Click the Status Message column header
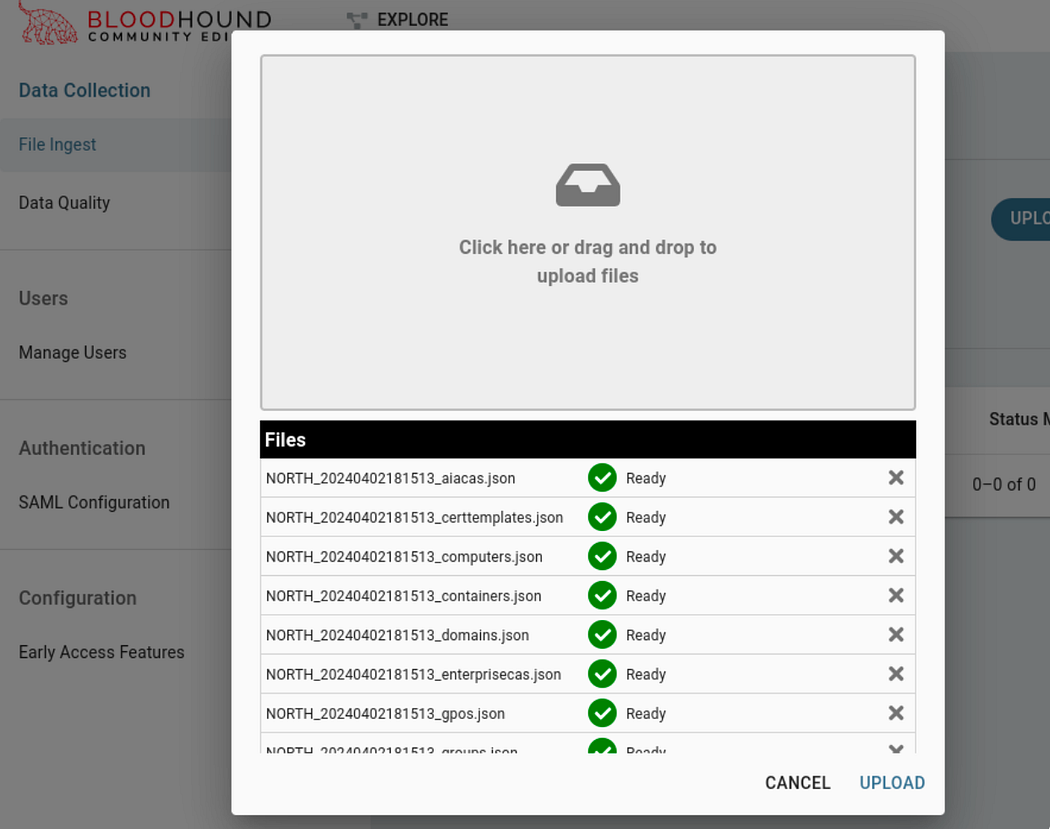 tap(1019, 419)
